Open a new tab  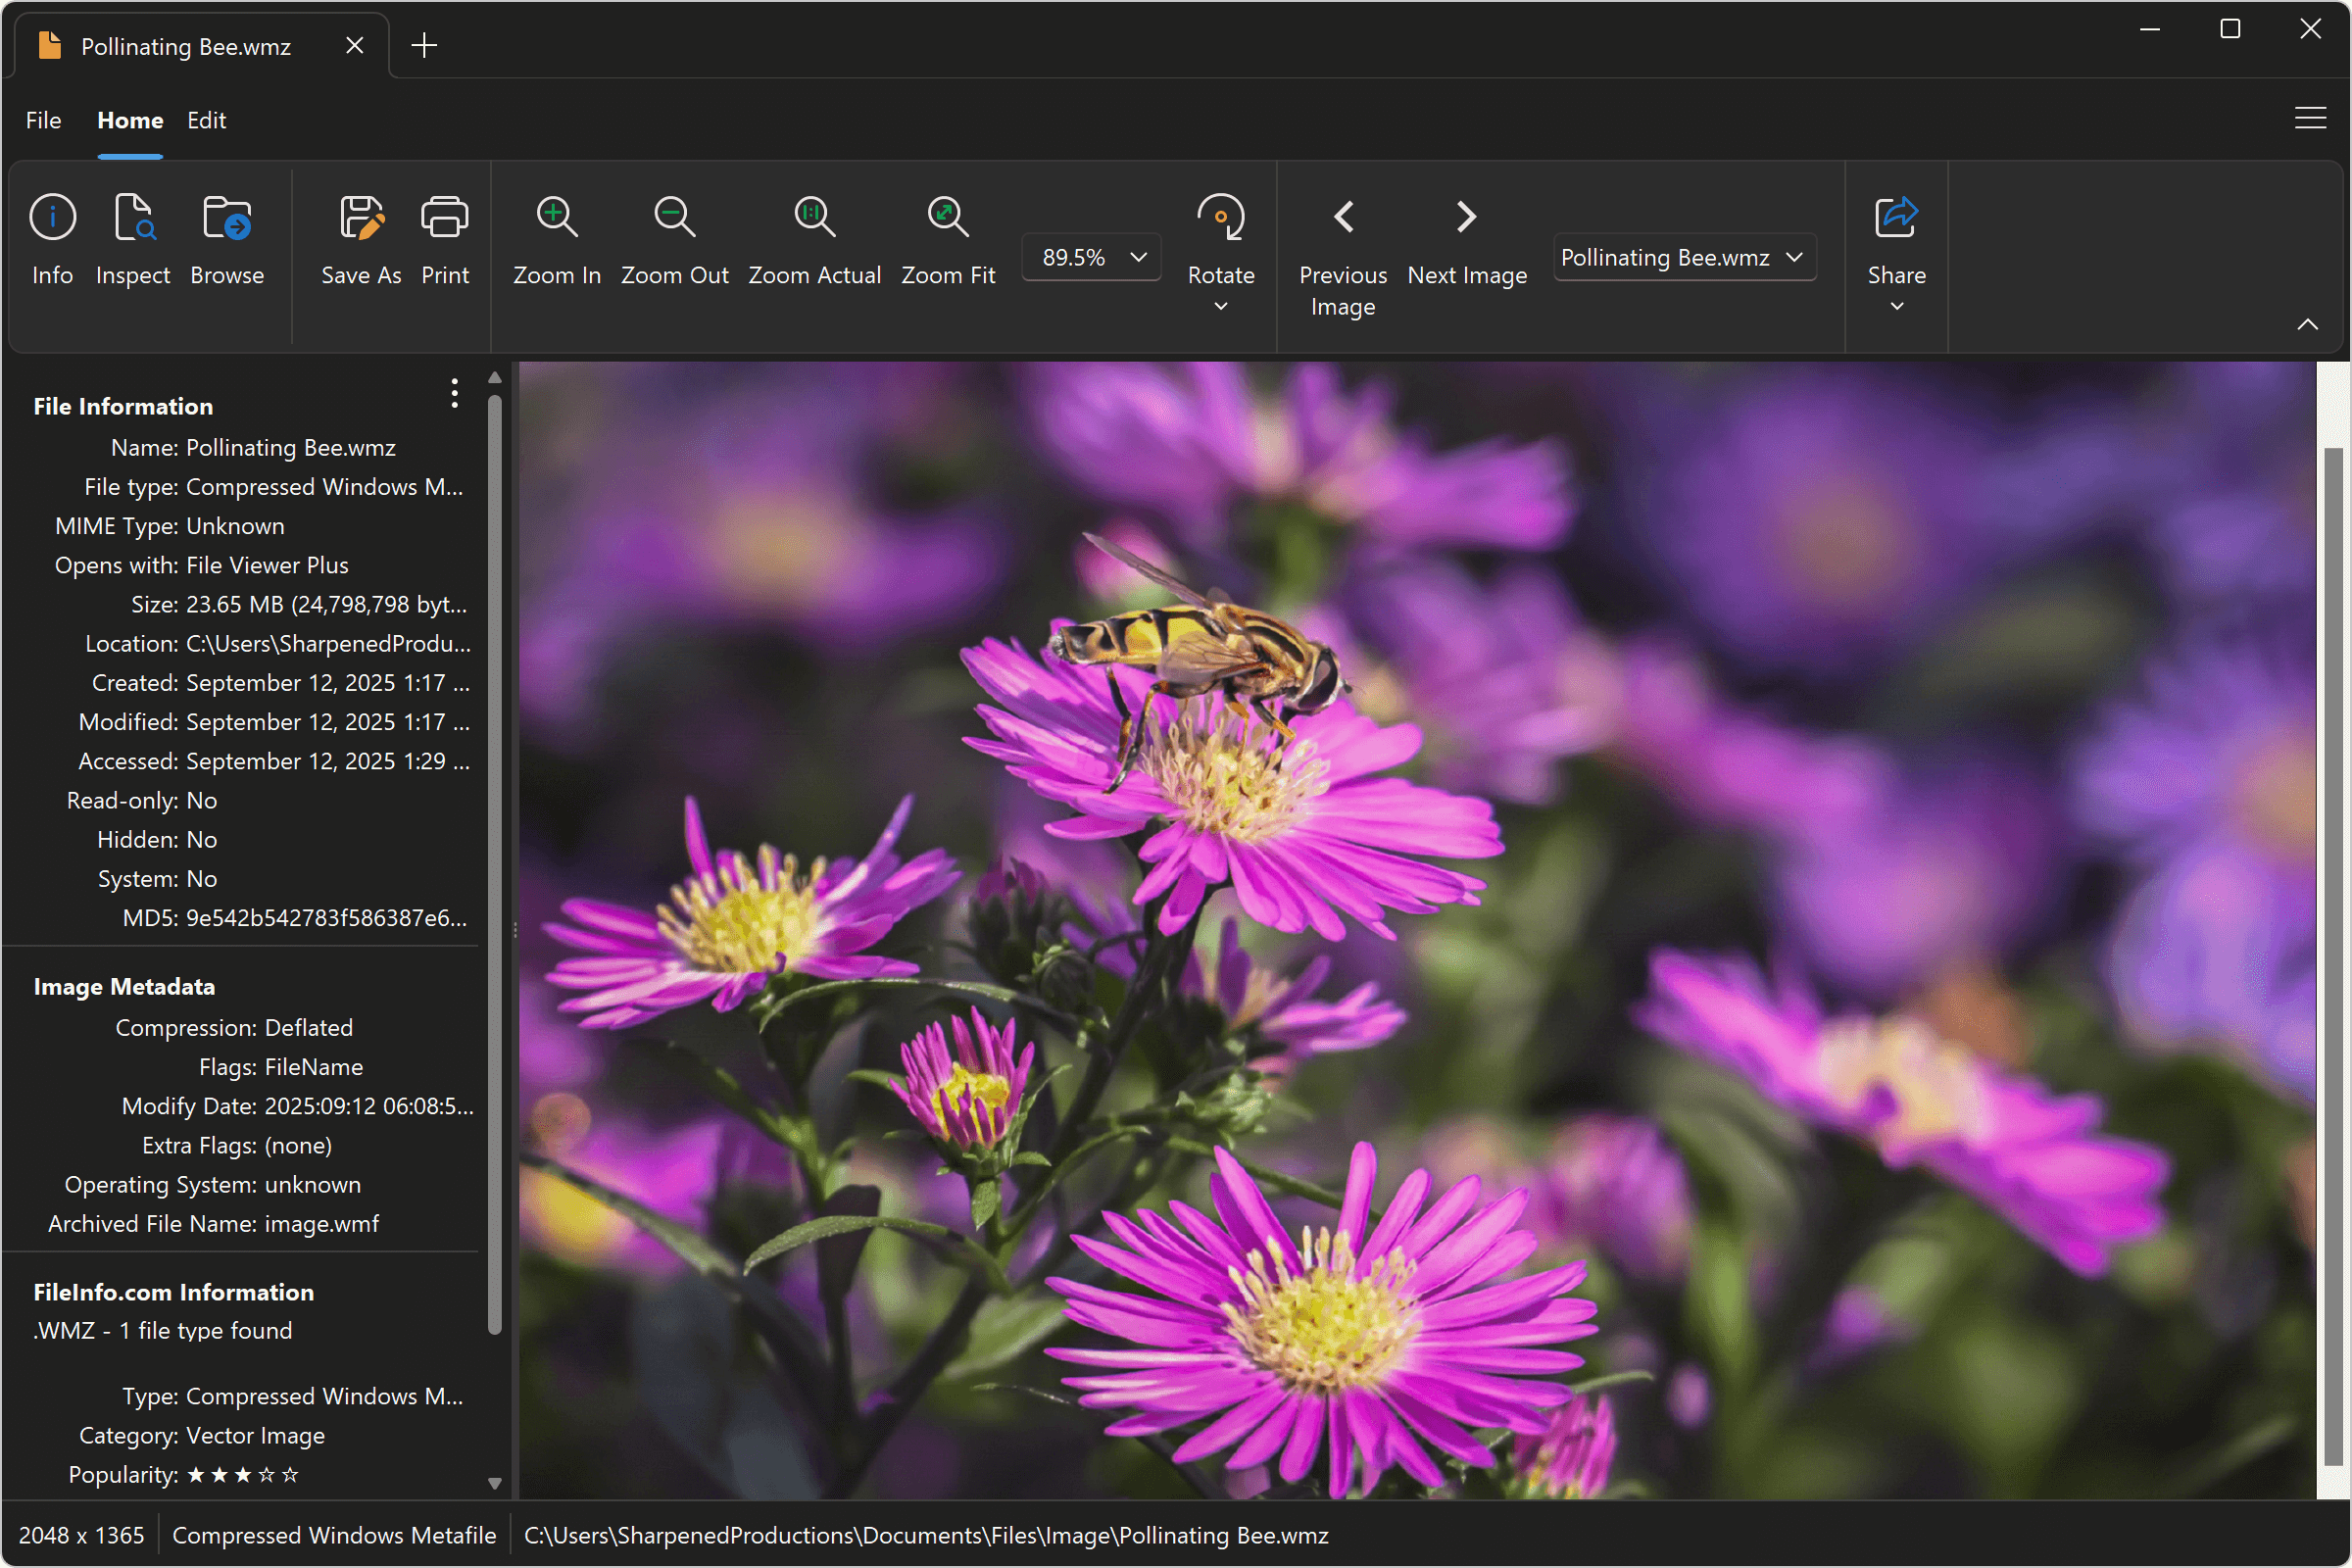pyautogui.click(x=423, y=44)
